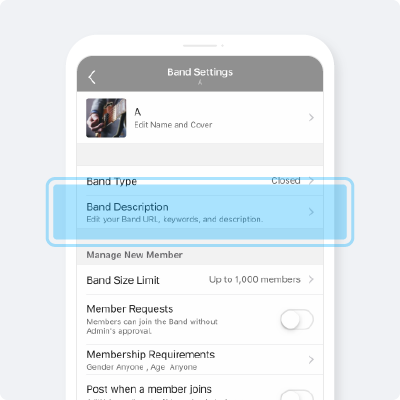Click the Member Requests label
This screenshot has width=400, height=400.
pyautogui.click(x=130, y=309)
